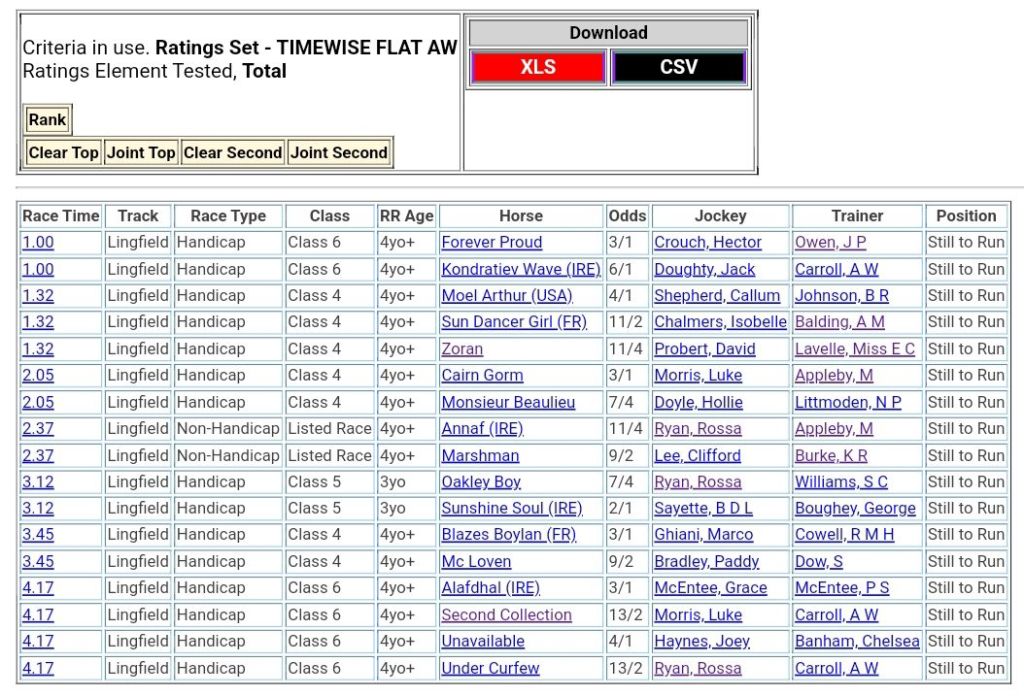Image resolution: width=1024 pixels, height=696 pixels.
Task: Choose the Joint Second filter
Action: click(339, 153)
